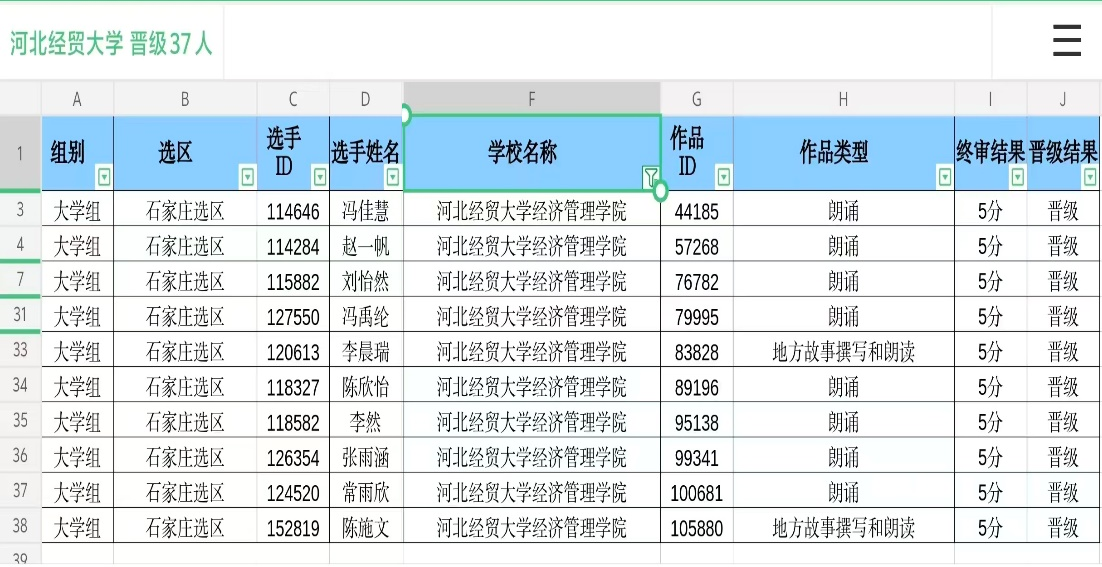Click cell with name 李晨瑞

365,351
